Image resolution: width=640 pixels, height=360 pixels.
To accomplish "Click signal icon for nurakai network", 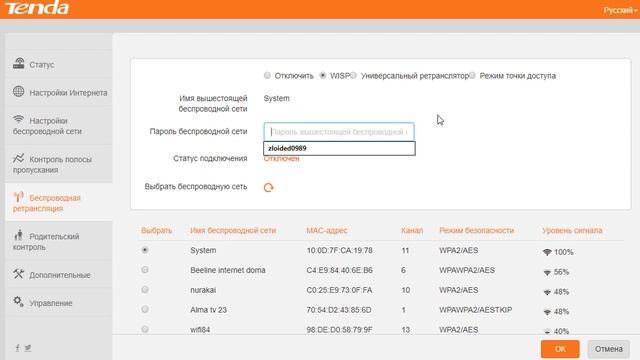I will (x=547, y=292).
